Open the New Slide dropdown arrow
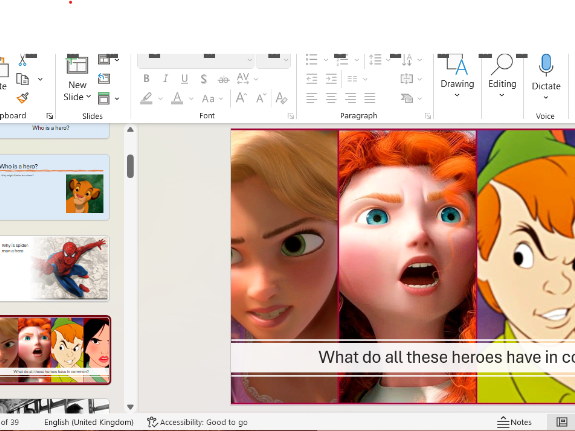Viewport: 575px width, 431px height. (x=88, y=97)
